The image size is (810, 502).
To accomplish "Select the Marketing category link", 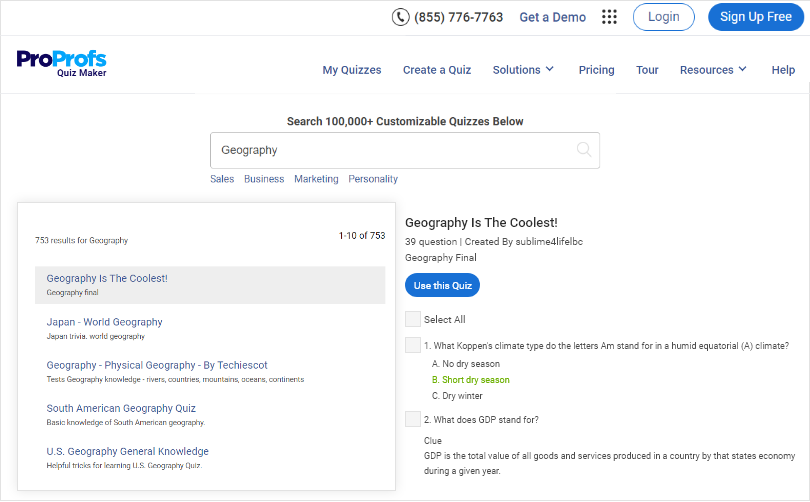I will pos(316,179).
